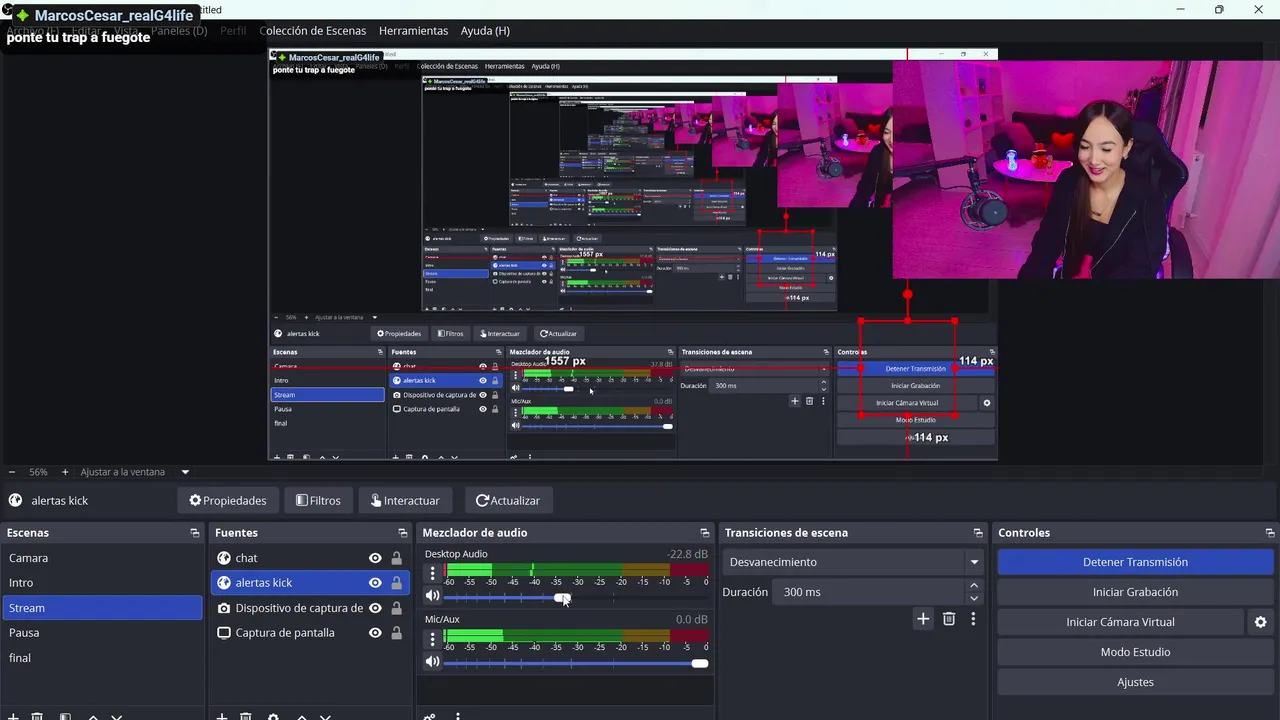
Task: Hide the alertas kick source
Action: [x=375, y=583]
